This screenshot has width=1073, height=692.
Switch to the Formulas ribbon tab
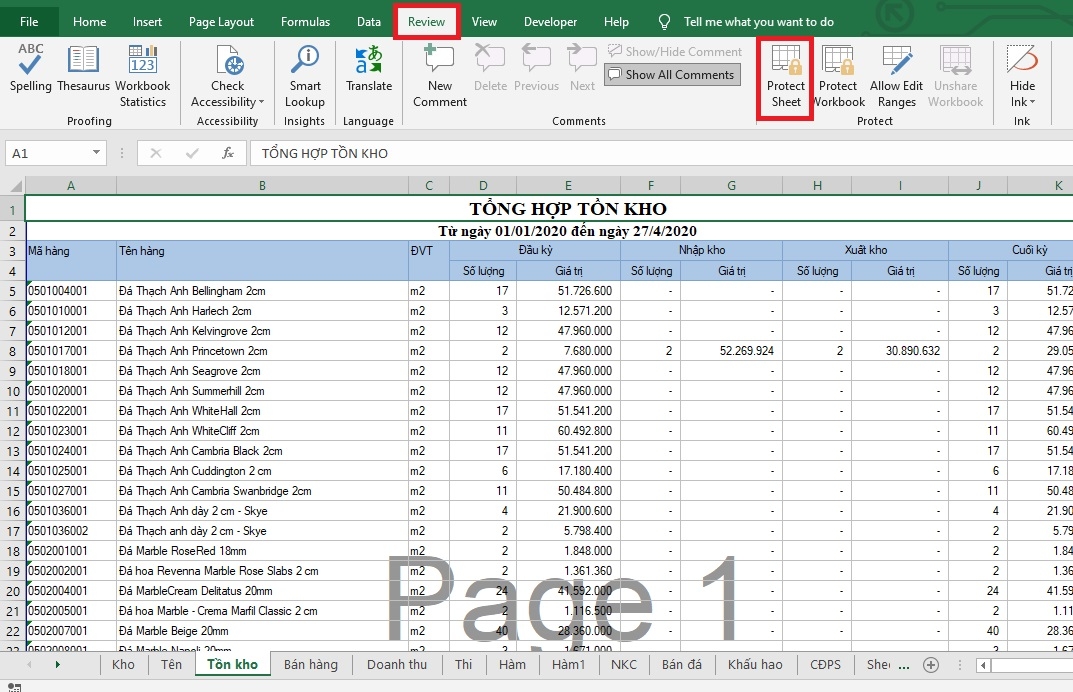(305, 22)
